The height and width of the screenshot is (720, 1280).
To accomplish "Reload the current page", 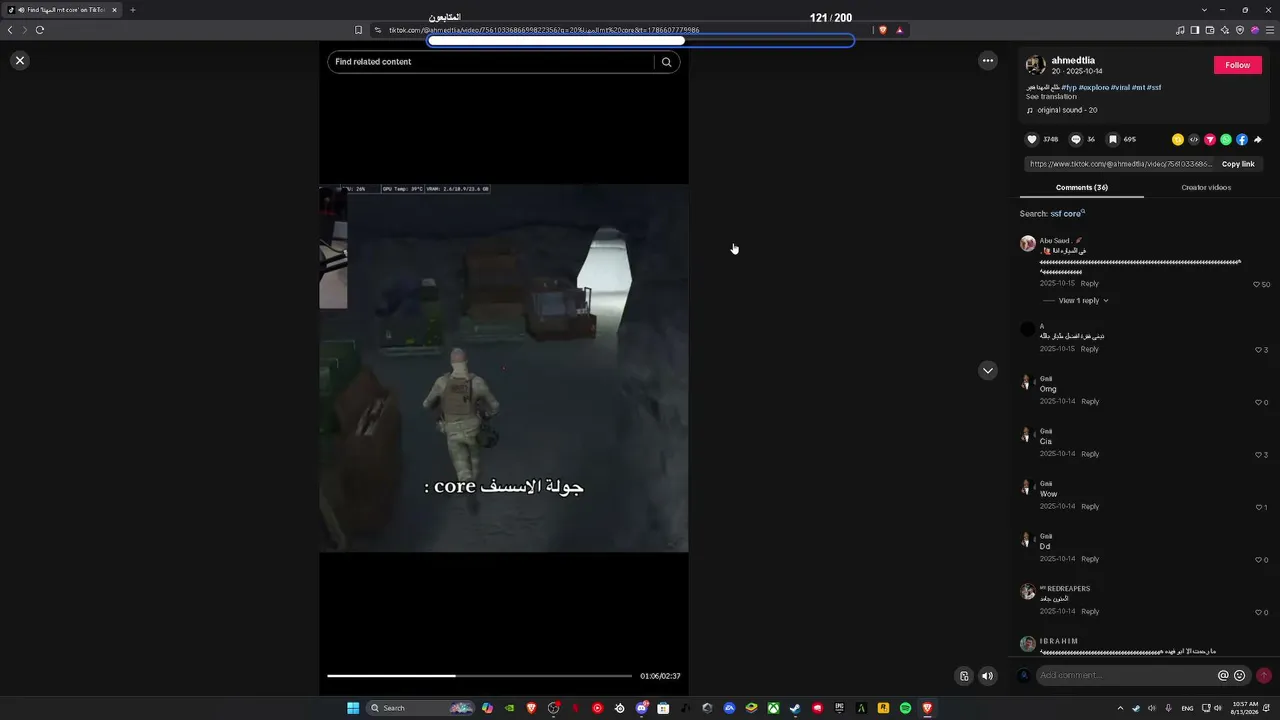I will (x=40, y=30).
